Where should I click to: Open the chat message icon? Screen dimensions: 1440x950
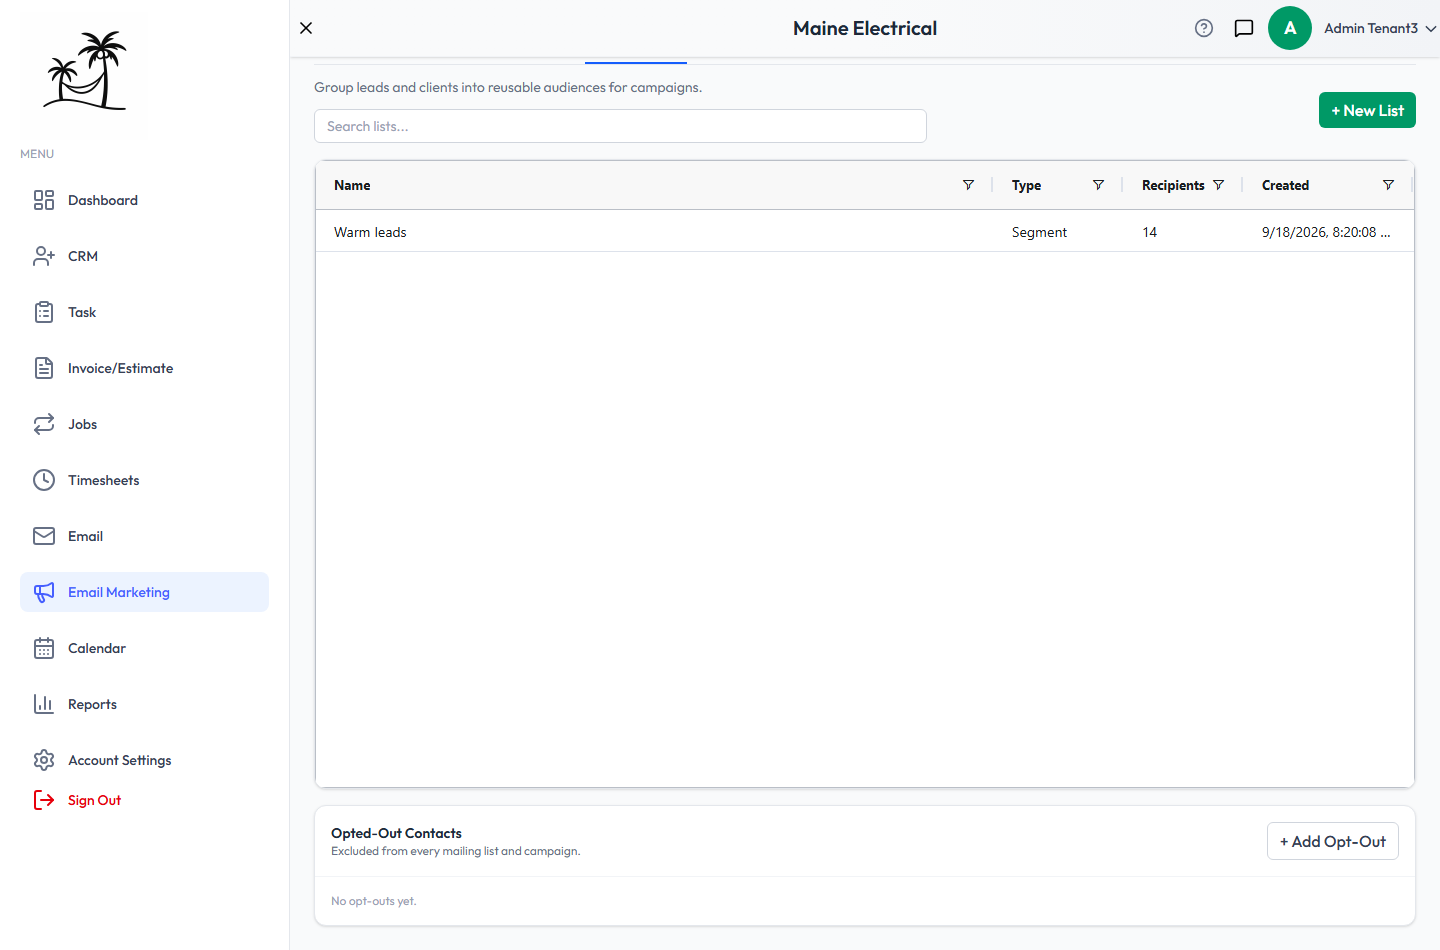1244,28
